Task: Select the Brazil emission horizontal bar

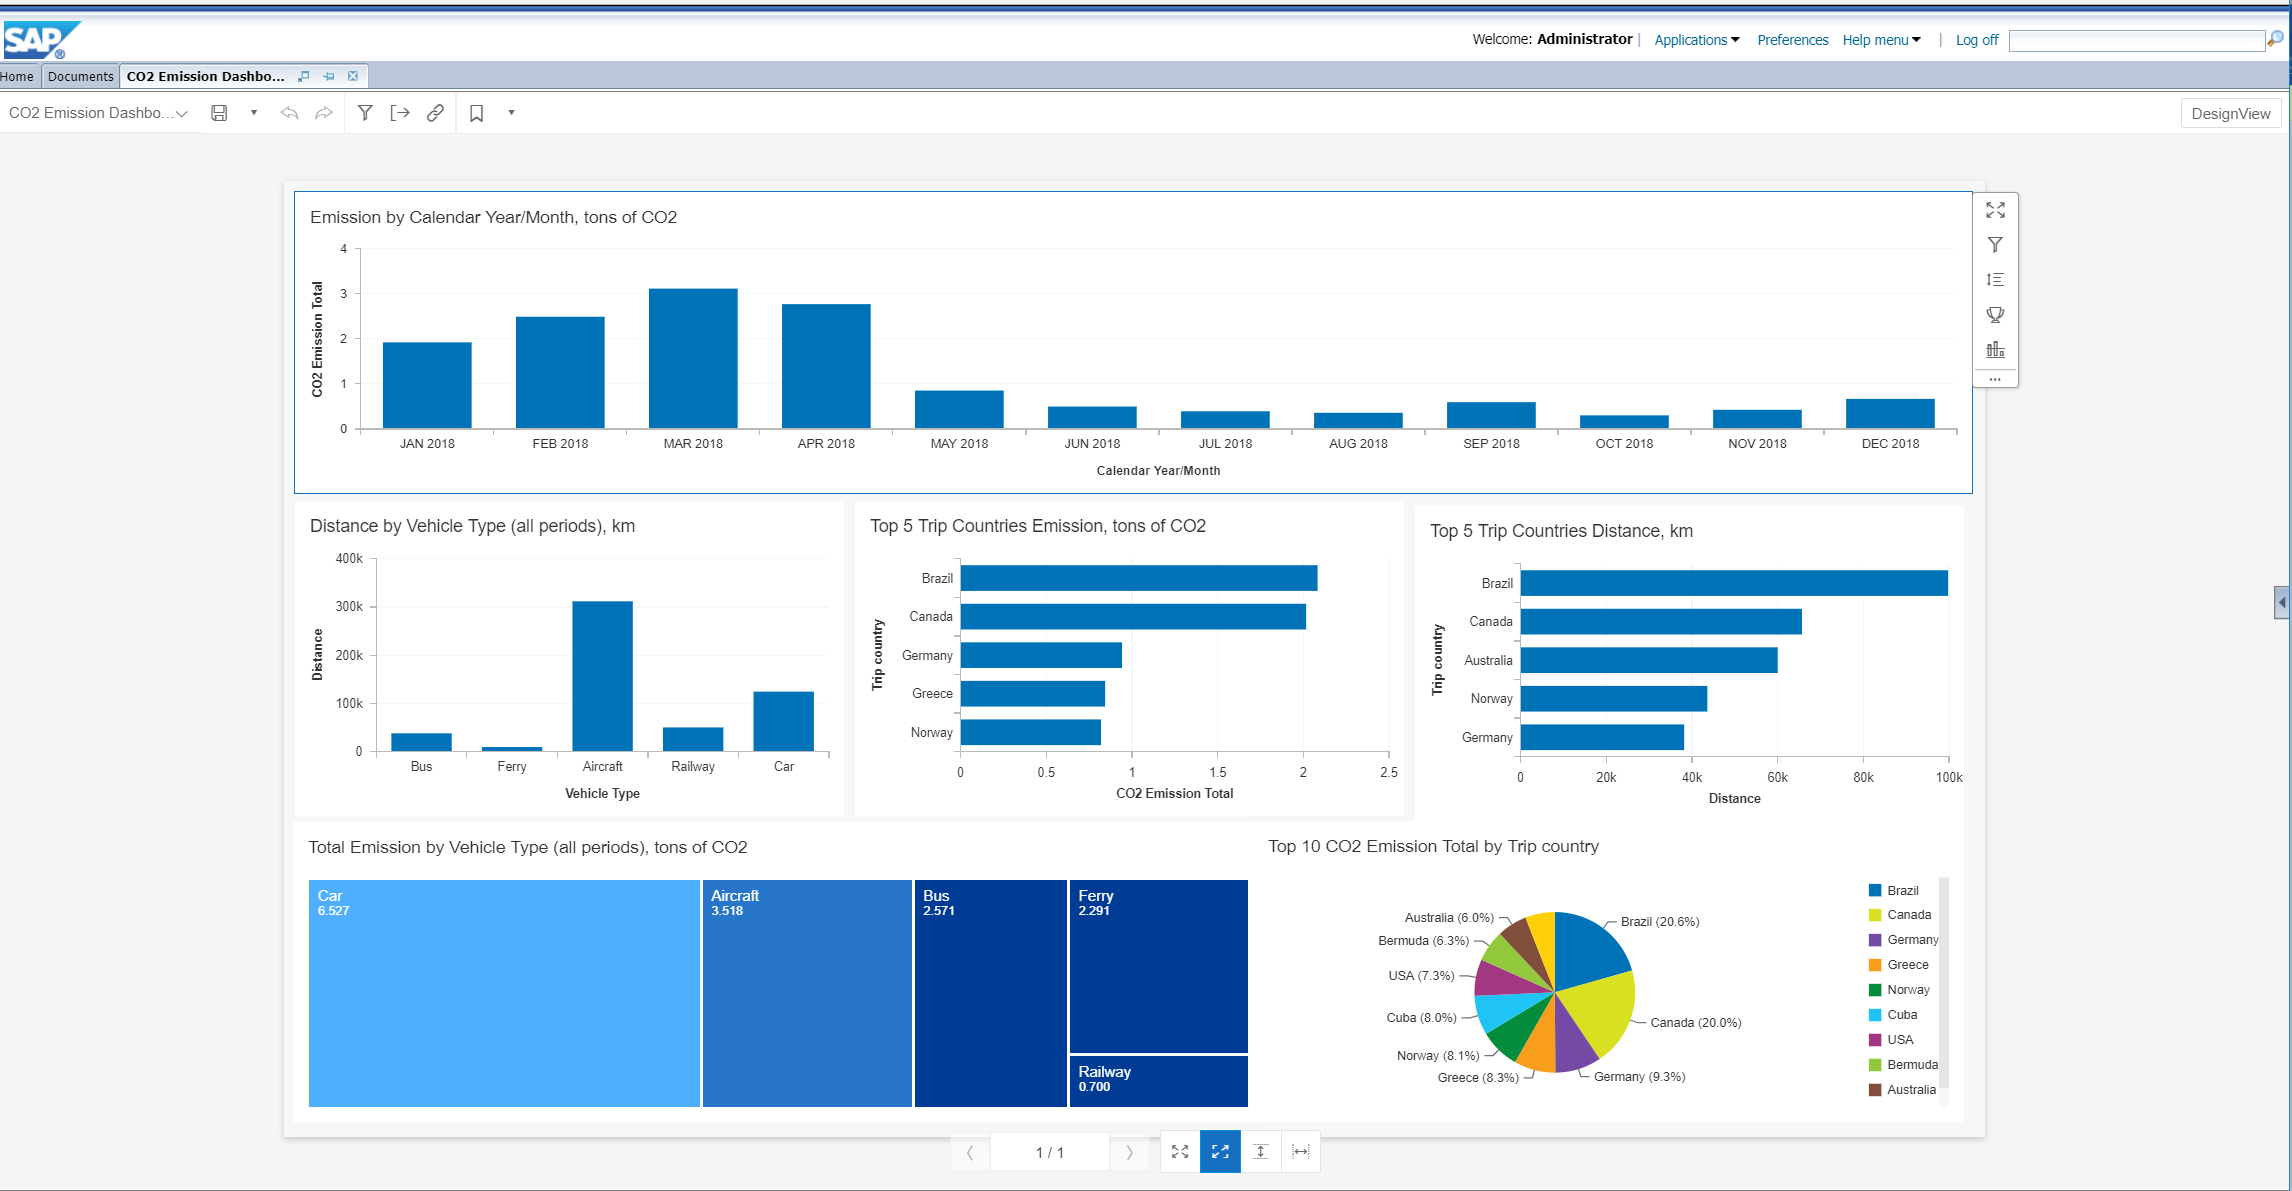Action: (x=1139, y=578)
